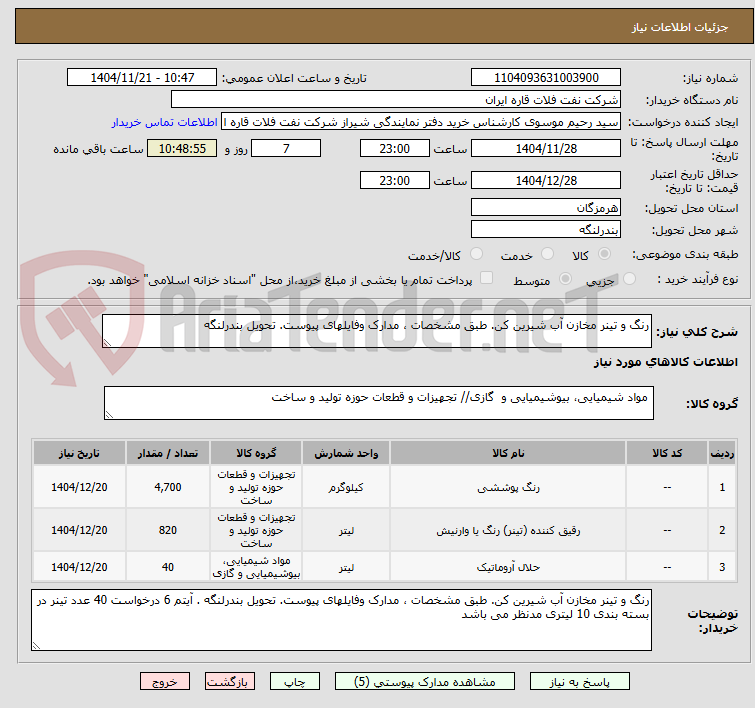Click the گروه کالا column header in table
The image size is (755, 708).
(256, 453)
